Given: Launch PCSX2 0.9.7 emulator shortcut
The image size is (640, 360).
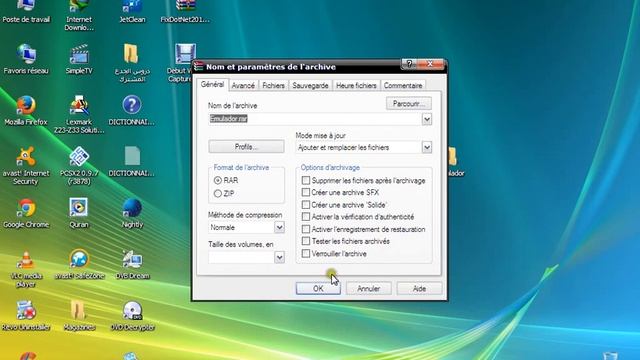Looking at the screenshot, I should [79, 166].
